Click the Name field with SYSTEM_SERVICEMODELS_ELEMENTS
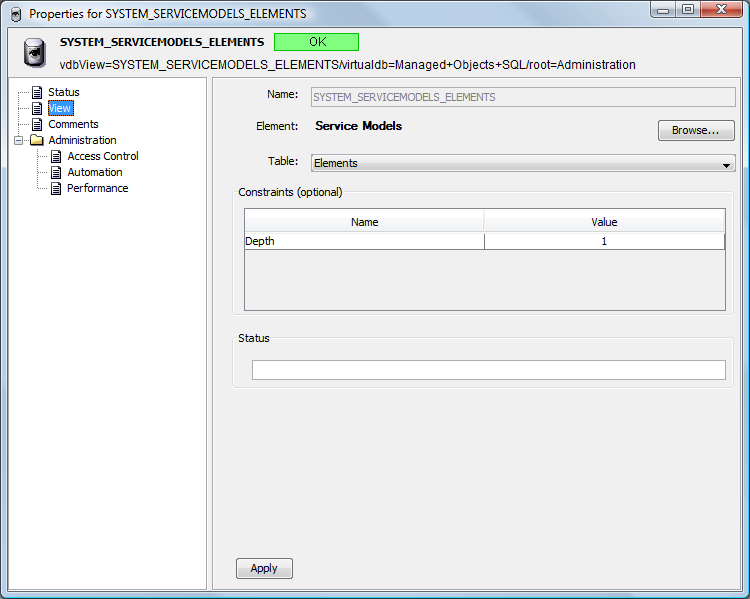The height and width of the screenshot is (599, 750). [523, 97]
